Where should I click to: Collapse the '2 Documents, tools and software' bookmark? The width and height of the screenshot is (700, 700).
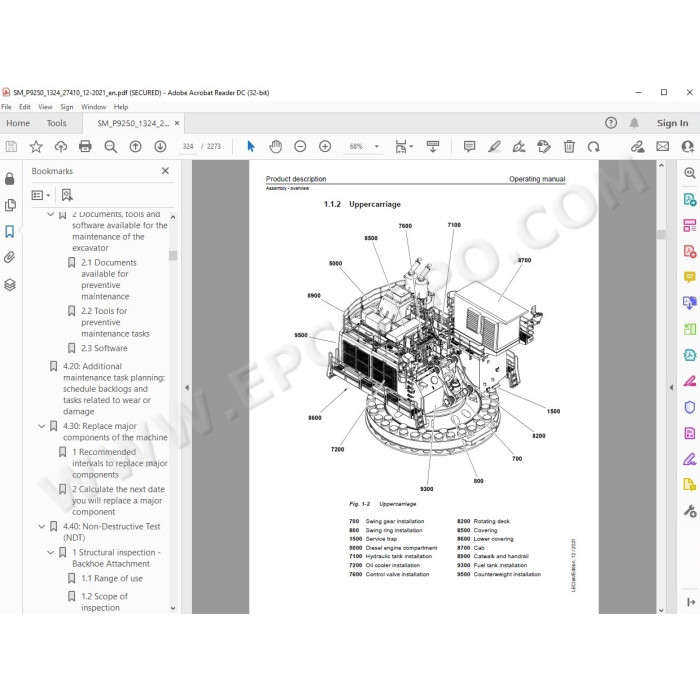(x=50, y=214)
